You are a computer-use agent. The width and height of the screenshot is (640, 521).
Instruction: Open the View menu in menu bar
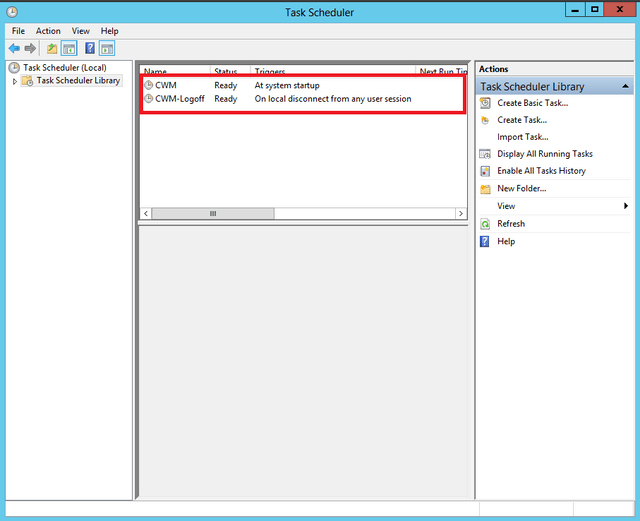click(80, 31)
